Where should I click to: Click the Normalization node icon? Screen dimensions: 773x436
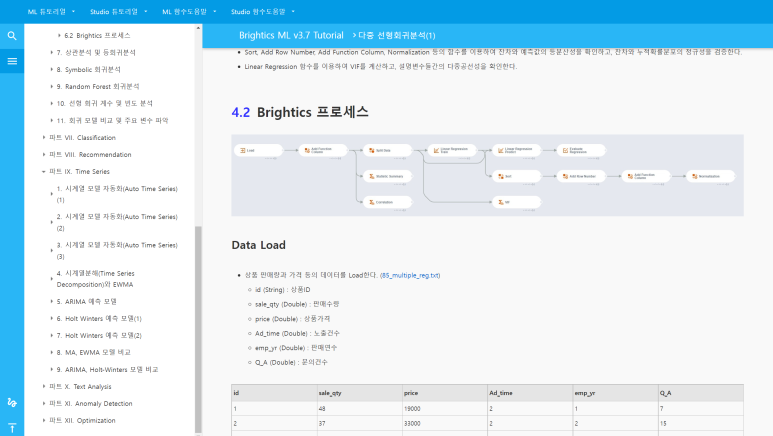tap(695, 176)
